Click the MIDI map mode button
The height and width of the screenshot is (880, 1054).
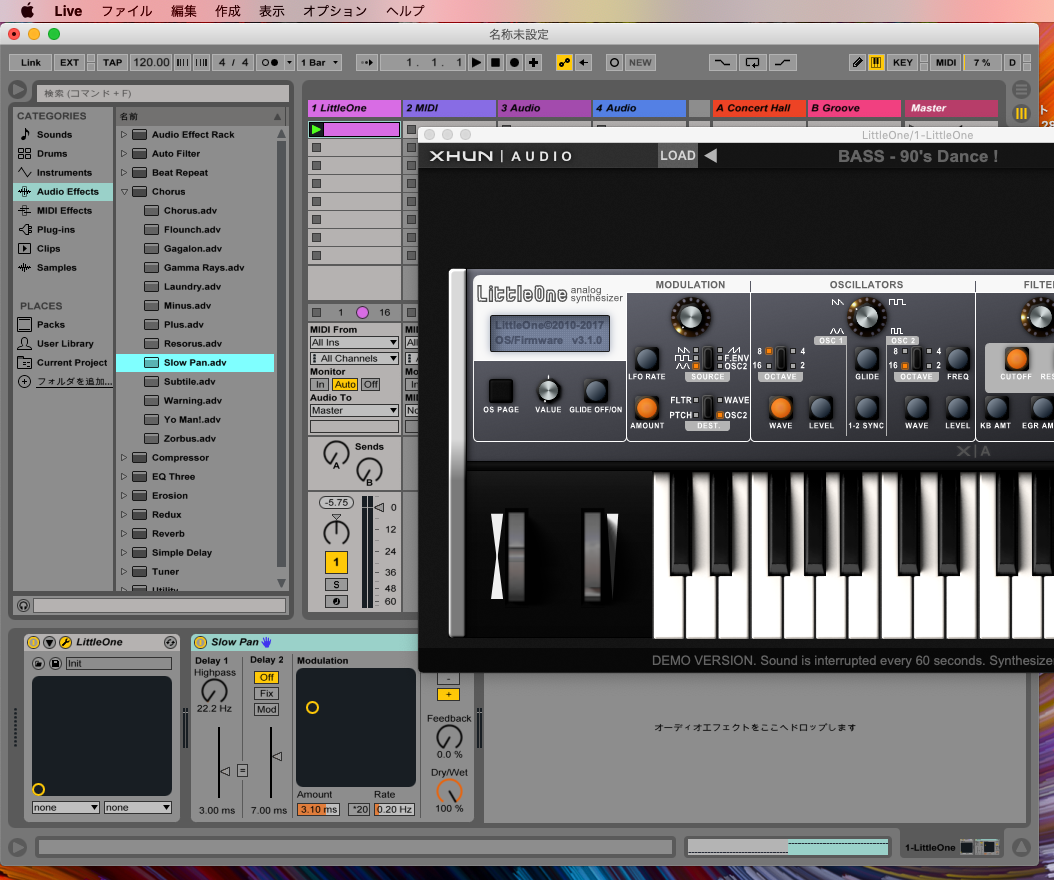coord(946,63)
